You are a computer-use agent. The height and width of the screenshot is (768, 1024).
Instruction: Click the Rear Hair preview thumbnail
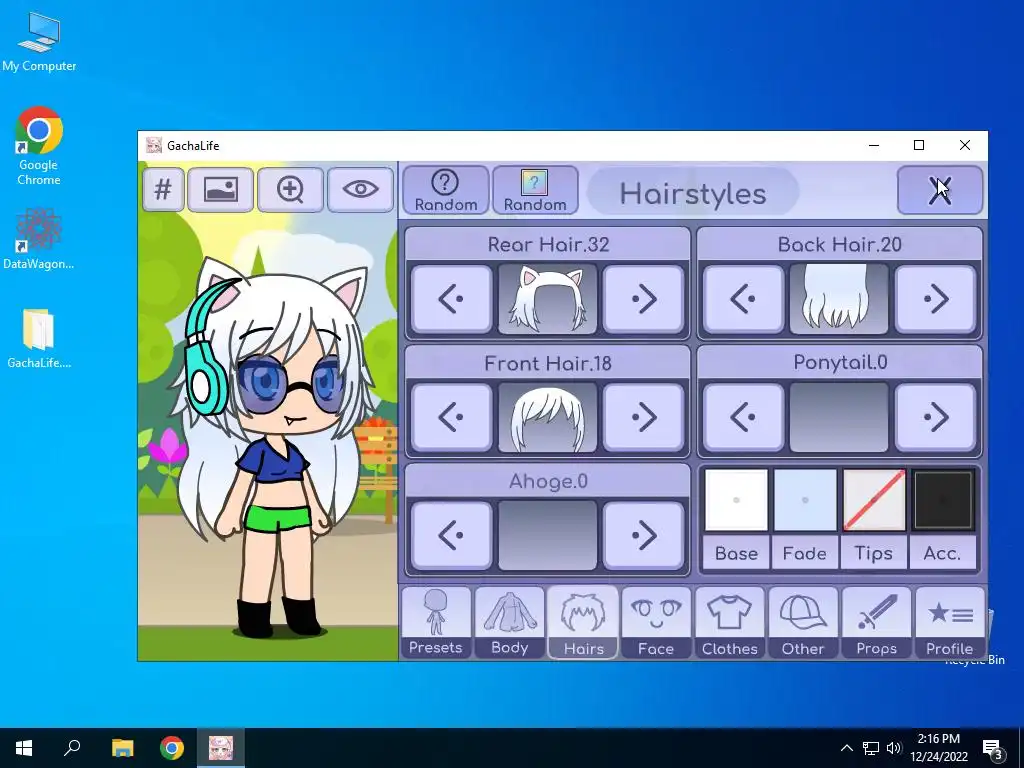point(547,299)
